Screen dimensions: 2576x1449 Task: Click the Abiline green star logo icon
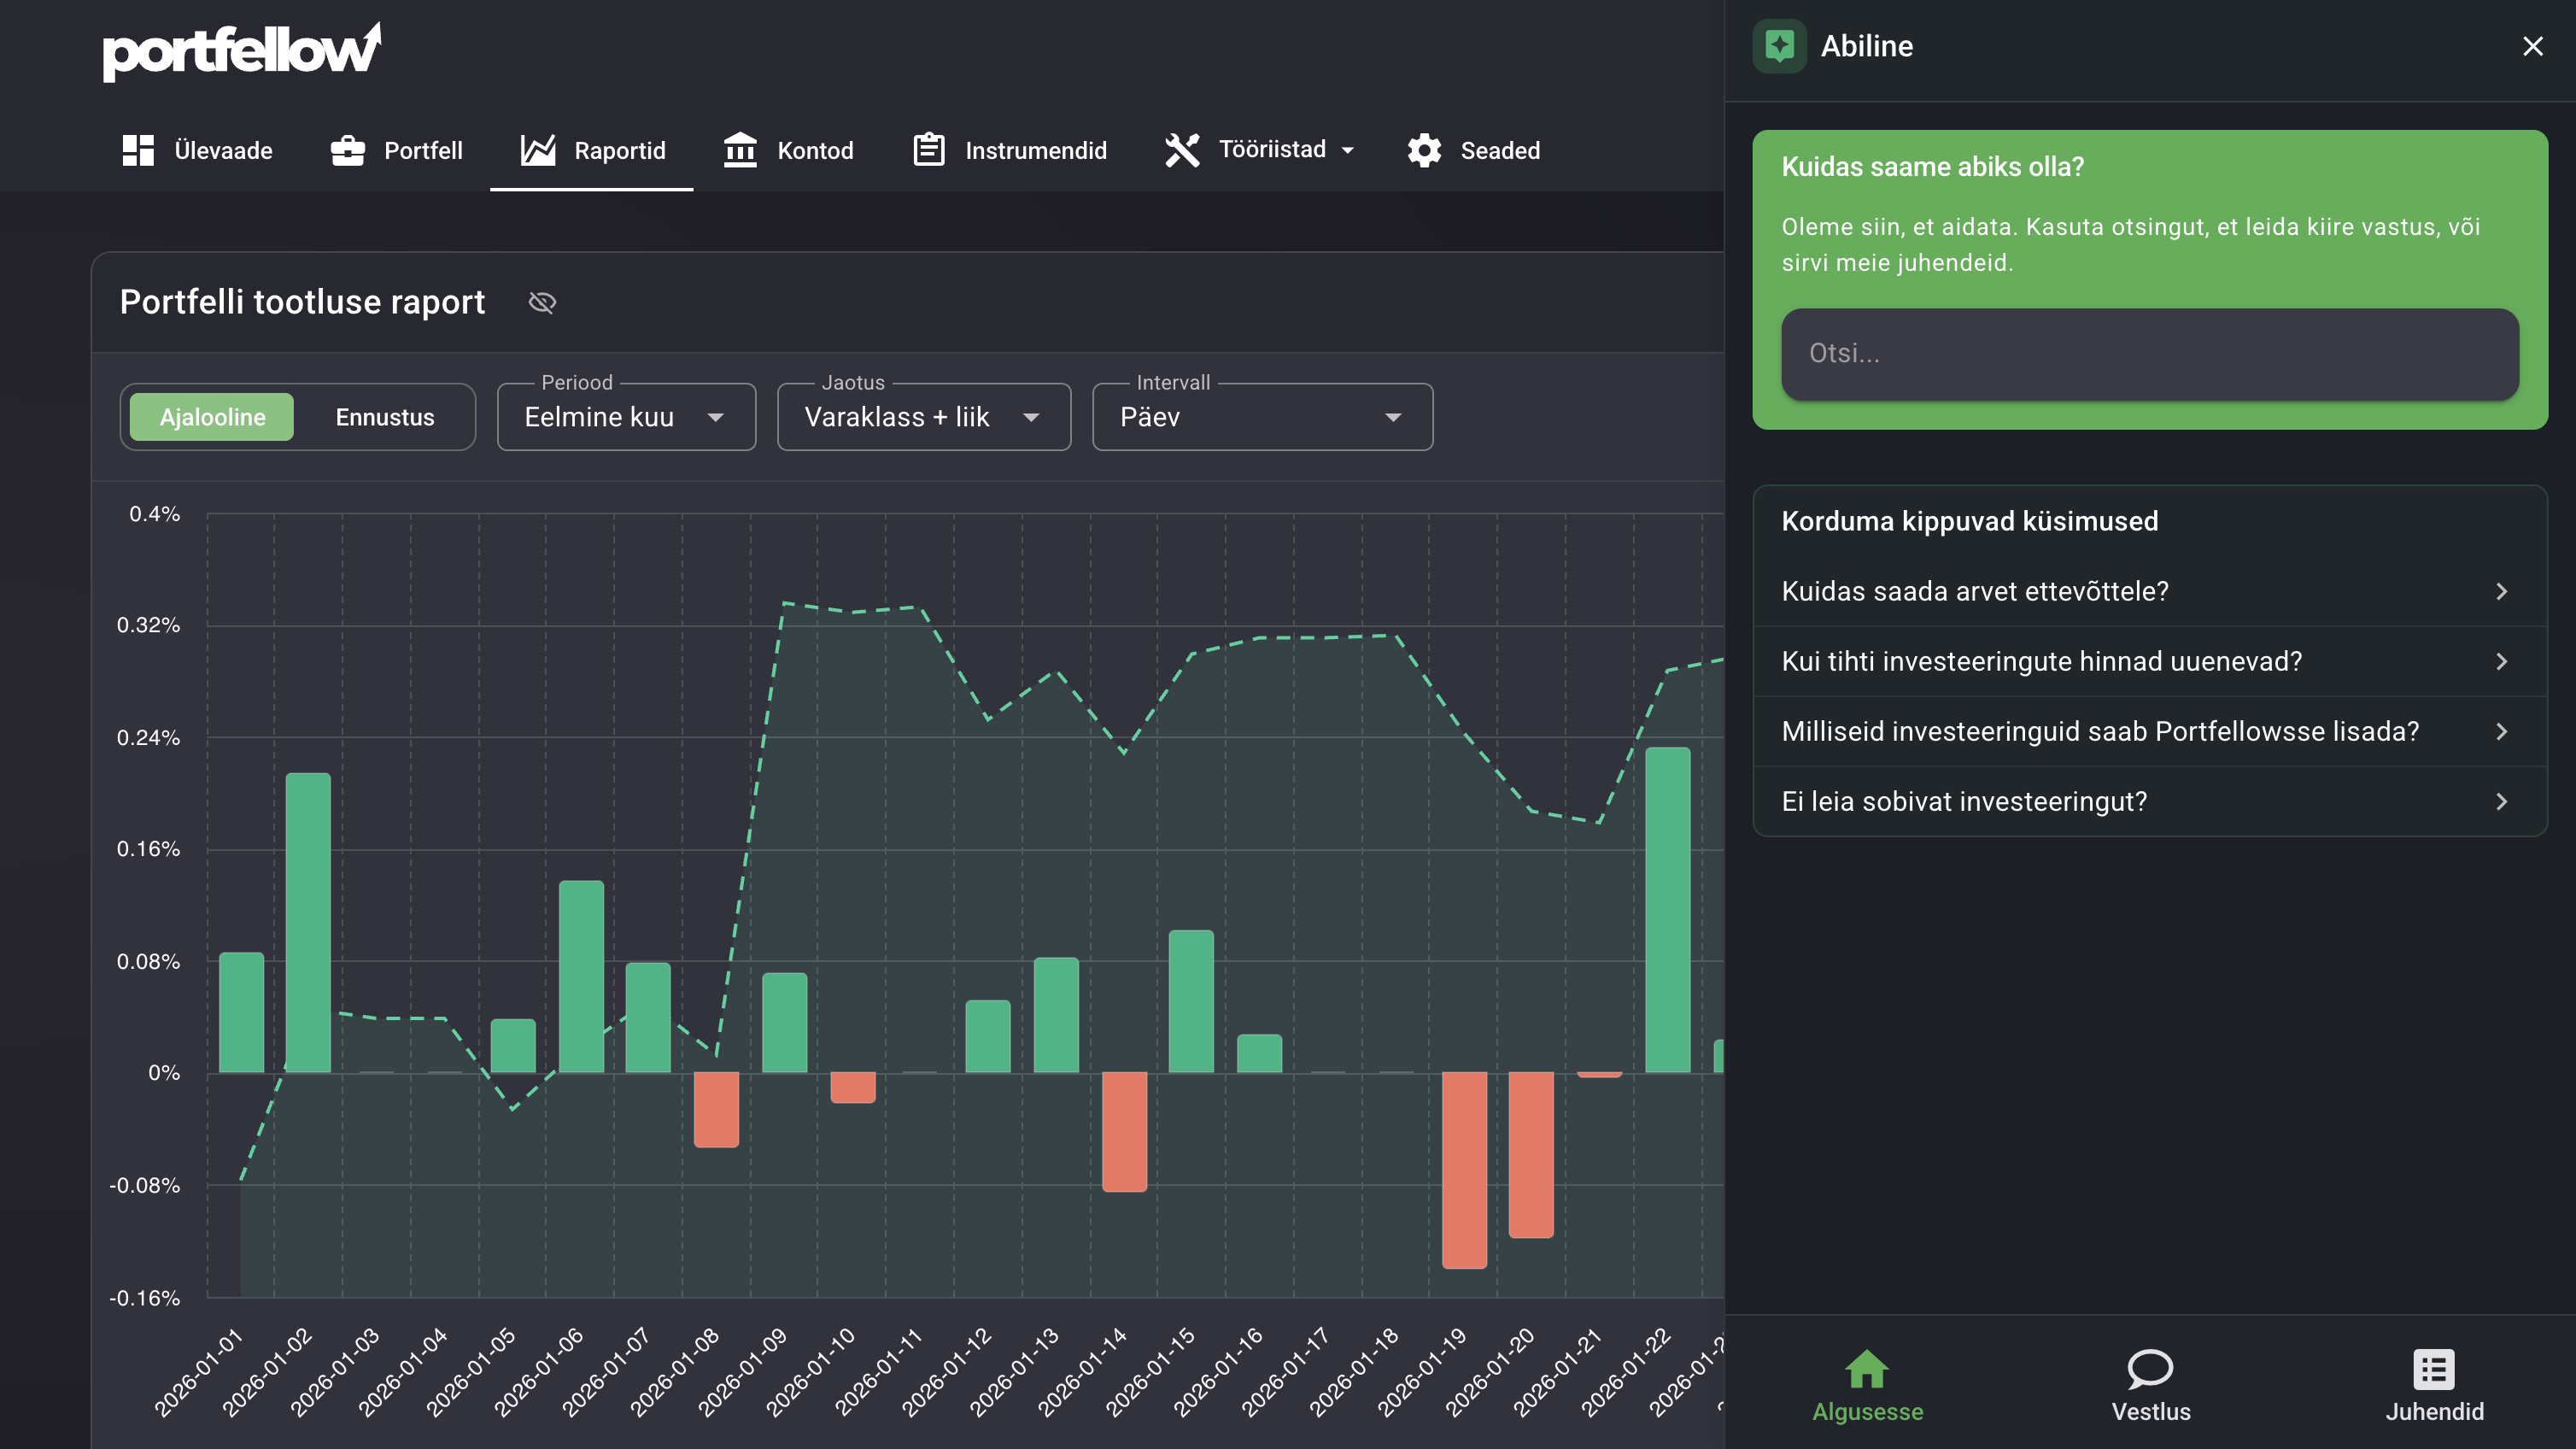pyautogui.click(x=1779, y=46)
